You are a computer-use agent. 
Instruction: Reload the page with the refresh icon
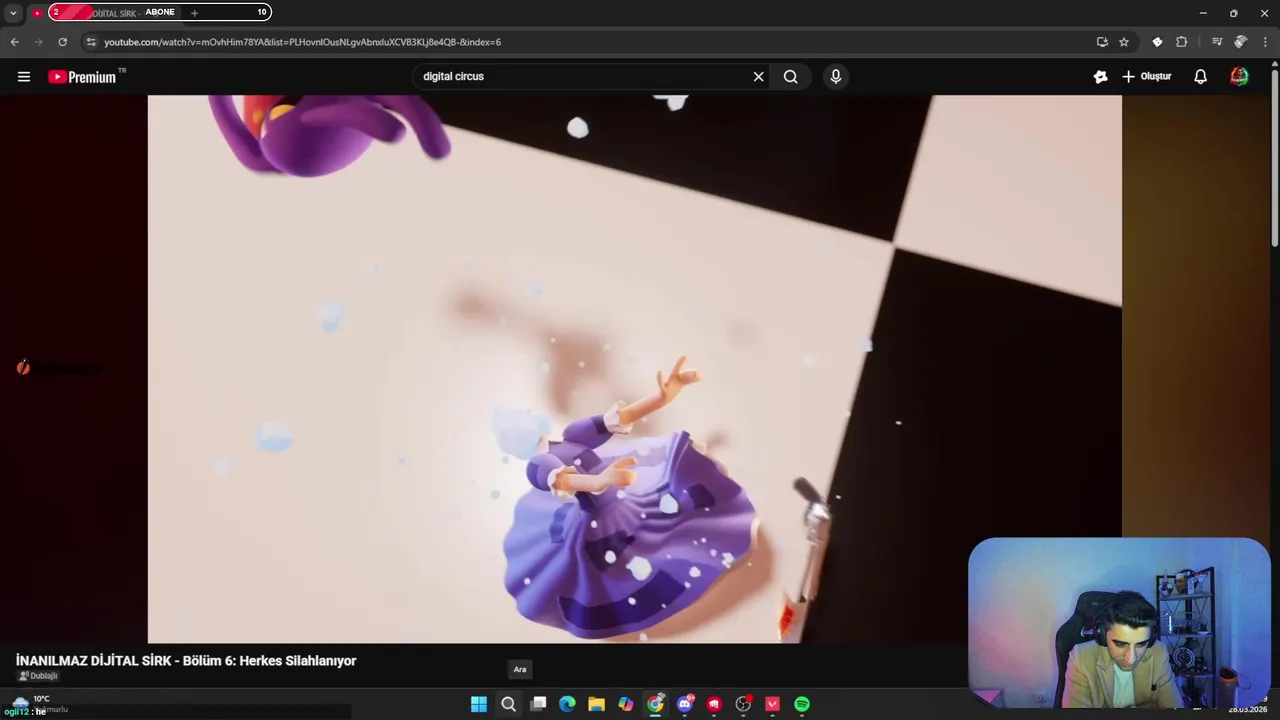tap(62, 42)
